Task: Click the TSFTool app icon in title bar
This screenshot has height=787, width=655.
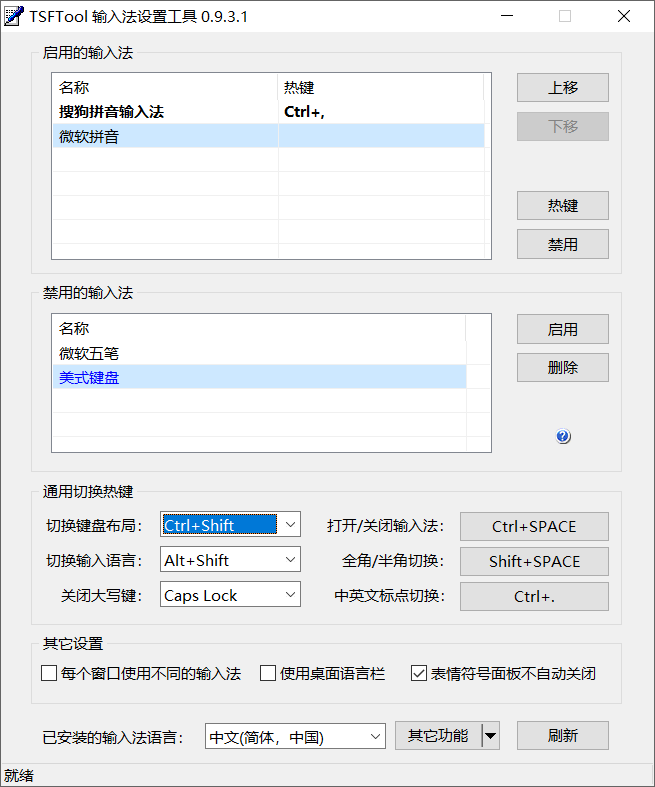Action: tap(13, 16)
